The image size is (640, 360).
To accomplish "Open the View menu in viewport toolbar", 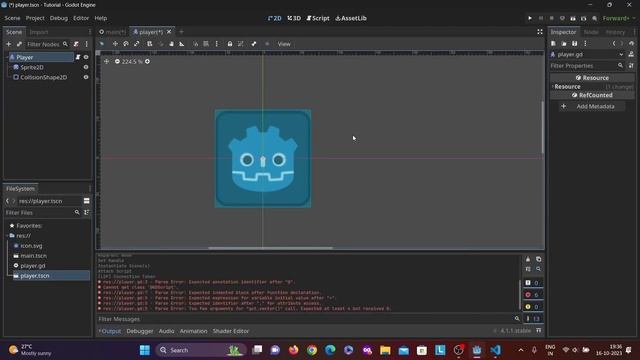I will tap(284, 44).
